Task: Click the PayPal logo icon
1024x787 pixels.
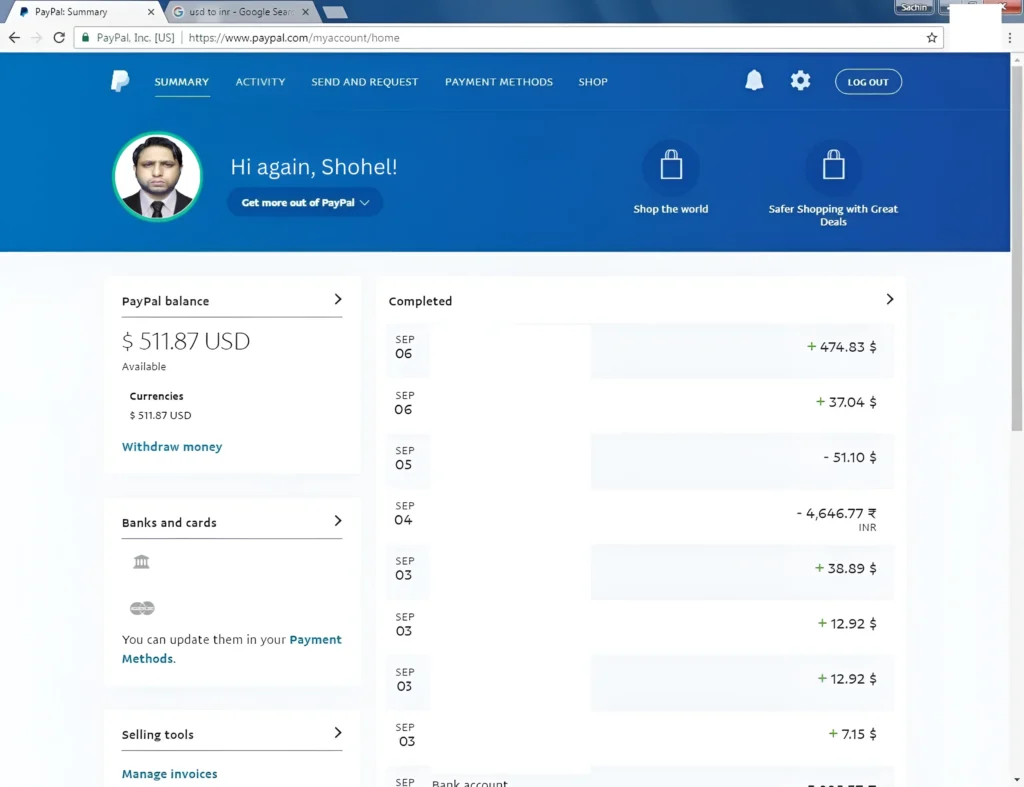Action: pyautogui.click(x=120, y=82)
